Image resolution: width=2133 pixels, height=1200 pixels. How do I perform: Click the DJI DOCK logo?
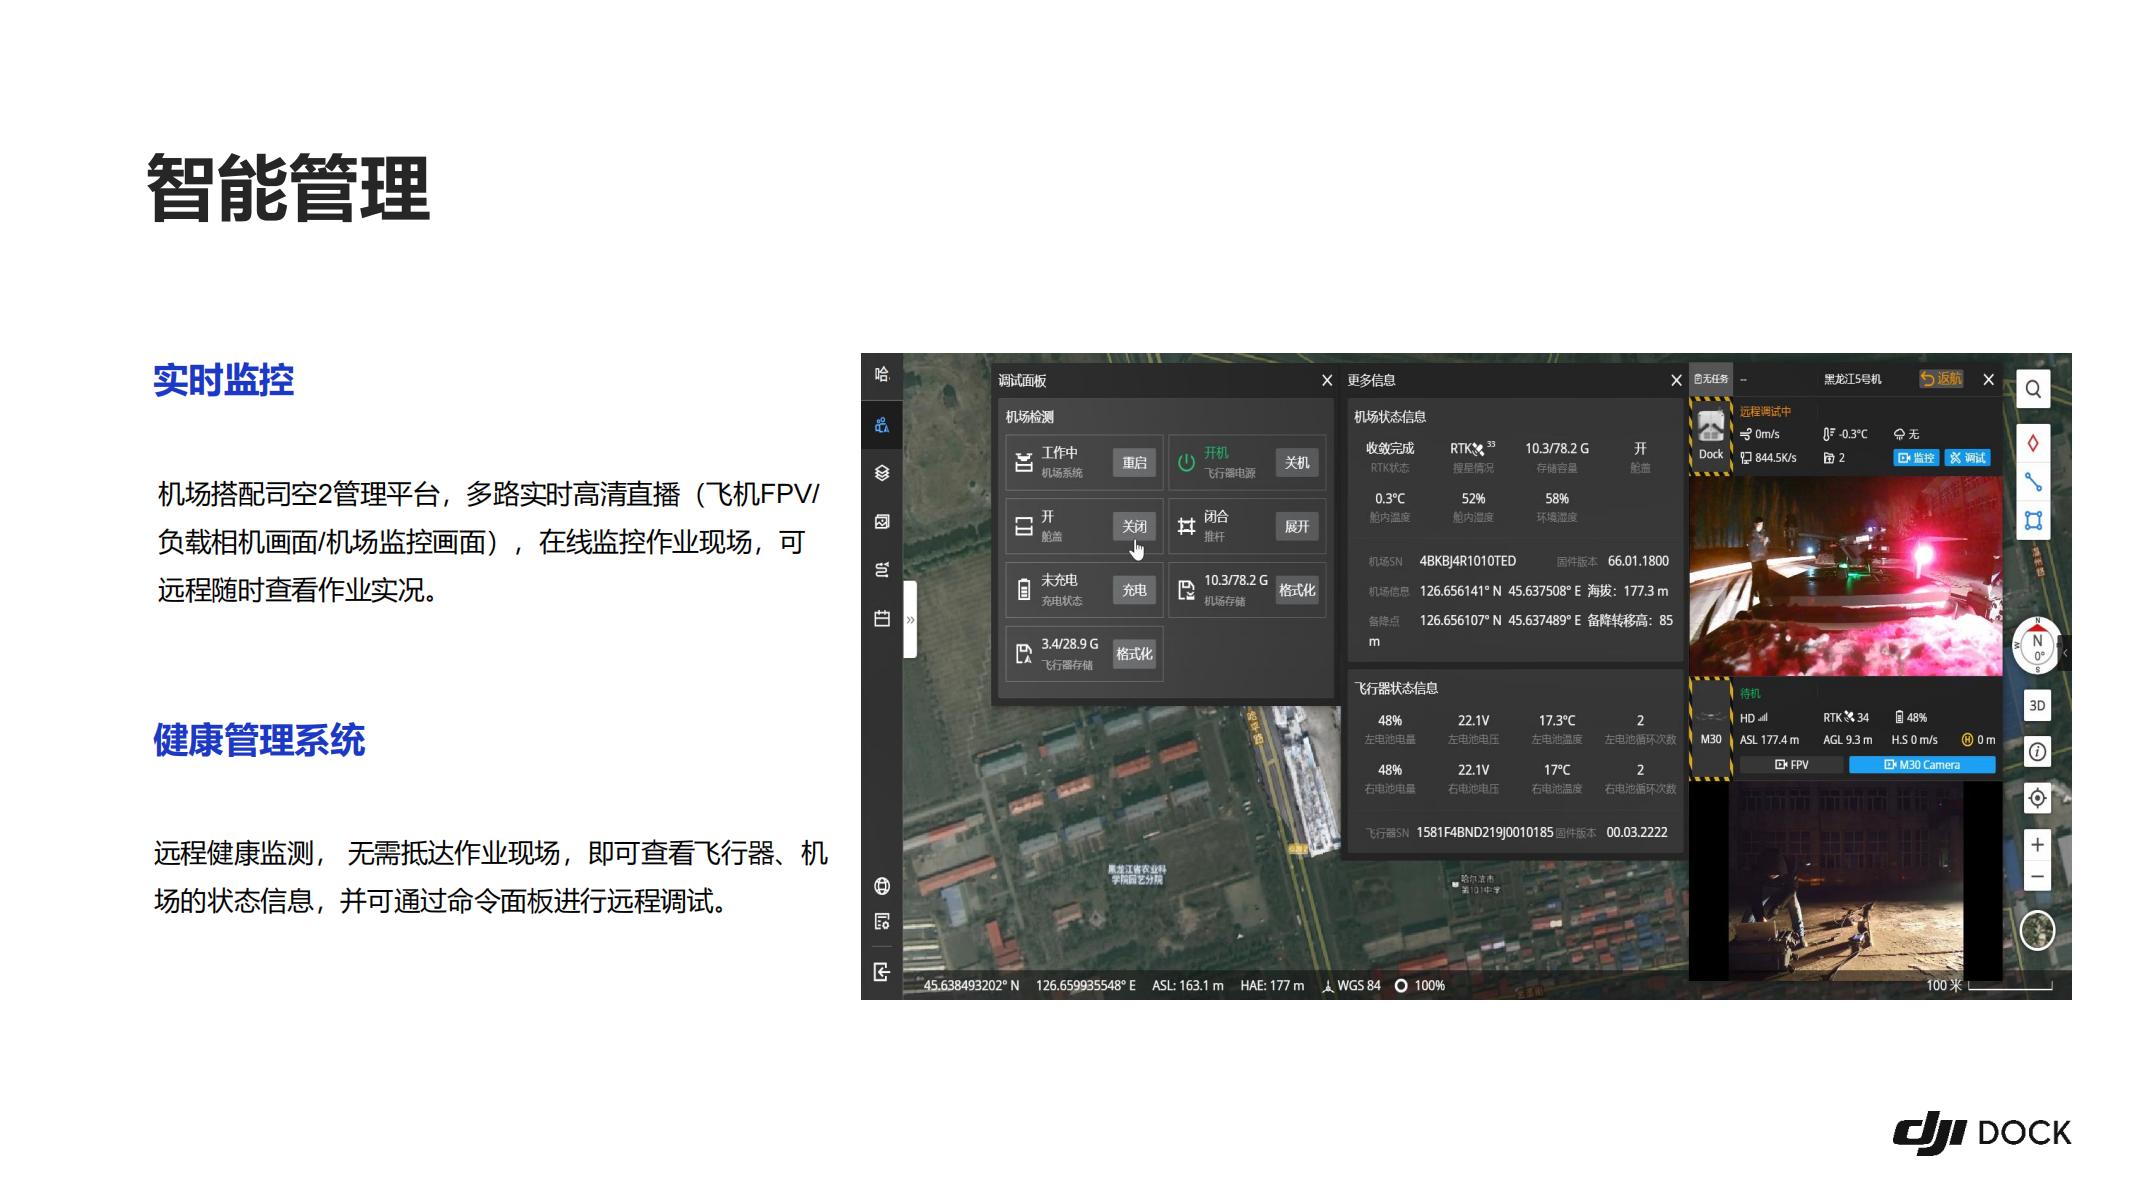click(x=1982, y=1133)
